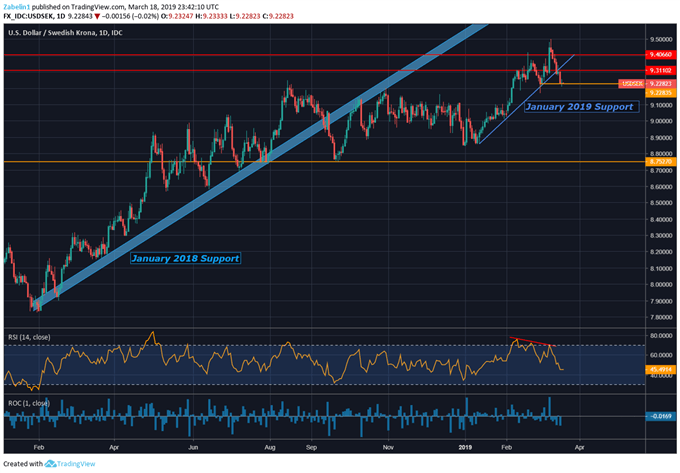The width and height of the screenshot is (680, 473).
Task: Click the close price value C:9.22823
Action: 278,16
